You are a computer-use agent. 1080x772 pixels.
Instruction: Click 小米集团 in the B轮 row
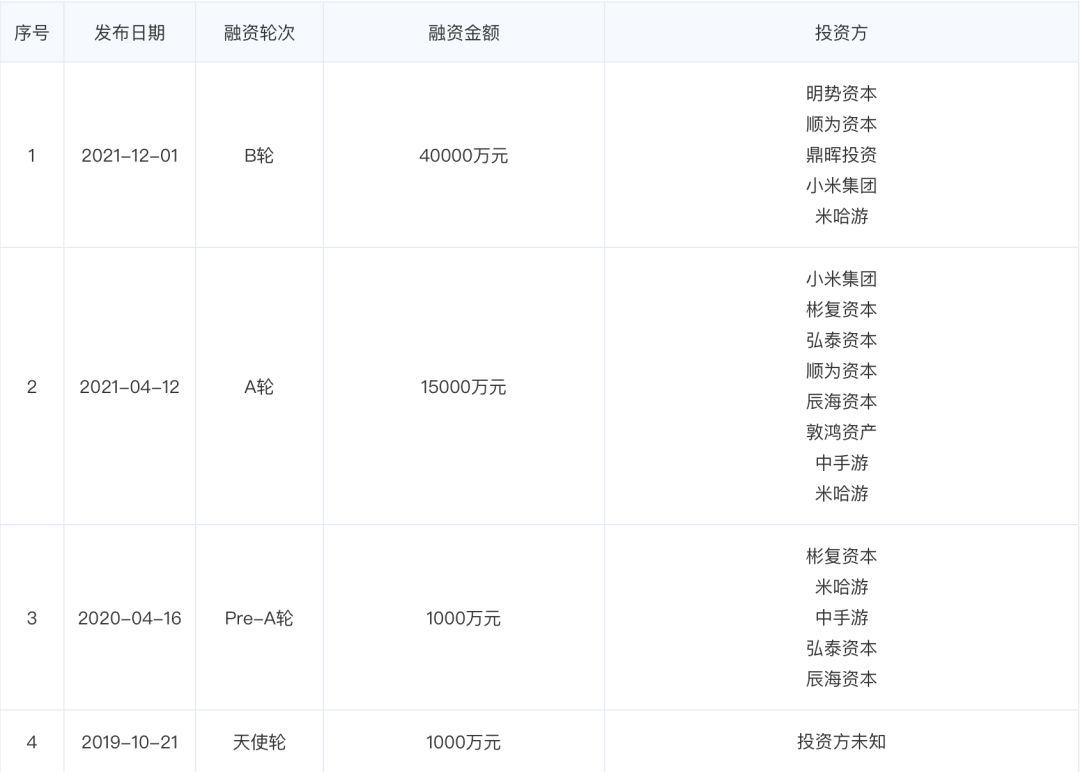pos(841,186)
